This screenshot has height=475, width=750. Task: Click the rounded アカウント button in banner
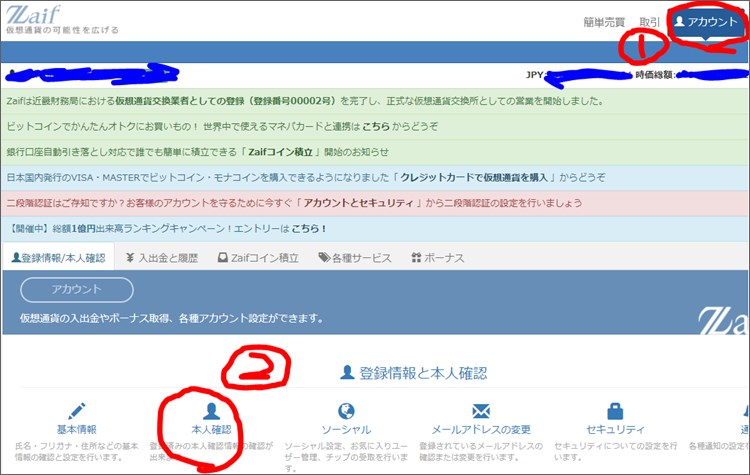tap(77, 289)
